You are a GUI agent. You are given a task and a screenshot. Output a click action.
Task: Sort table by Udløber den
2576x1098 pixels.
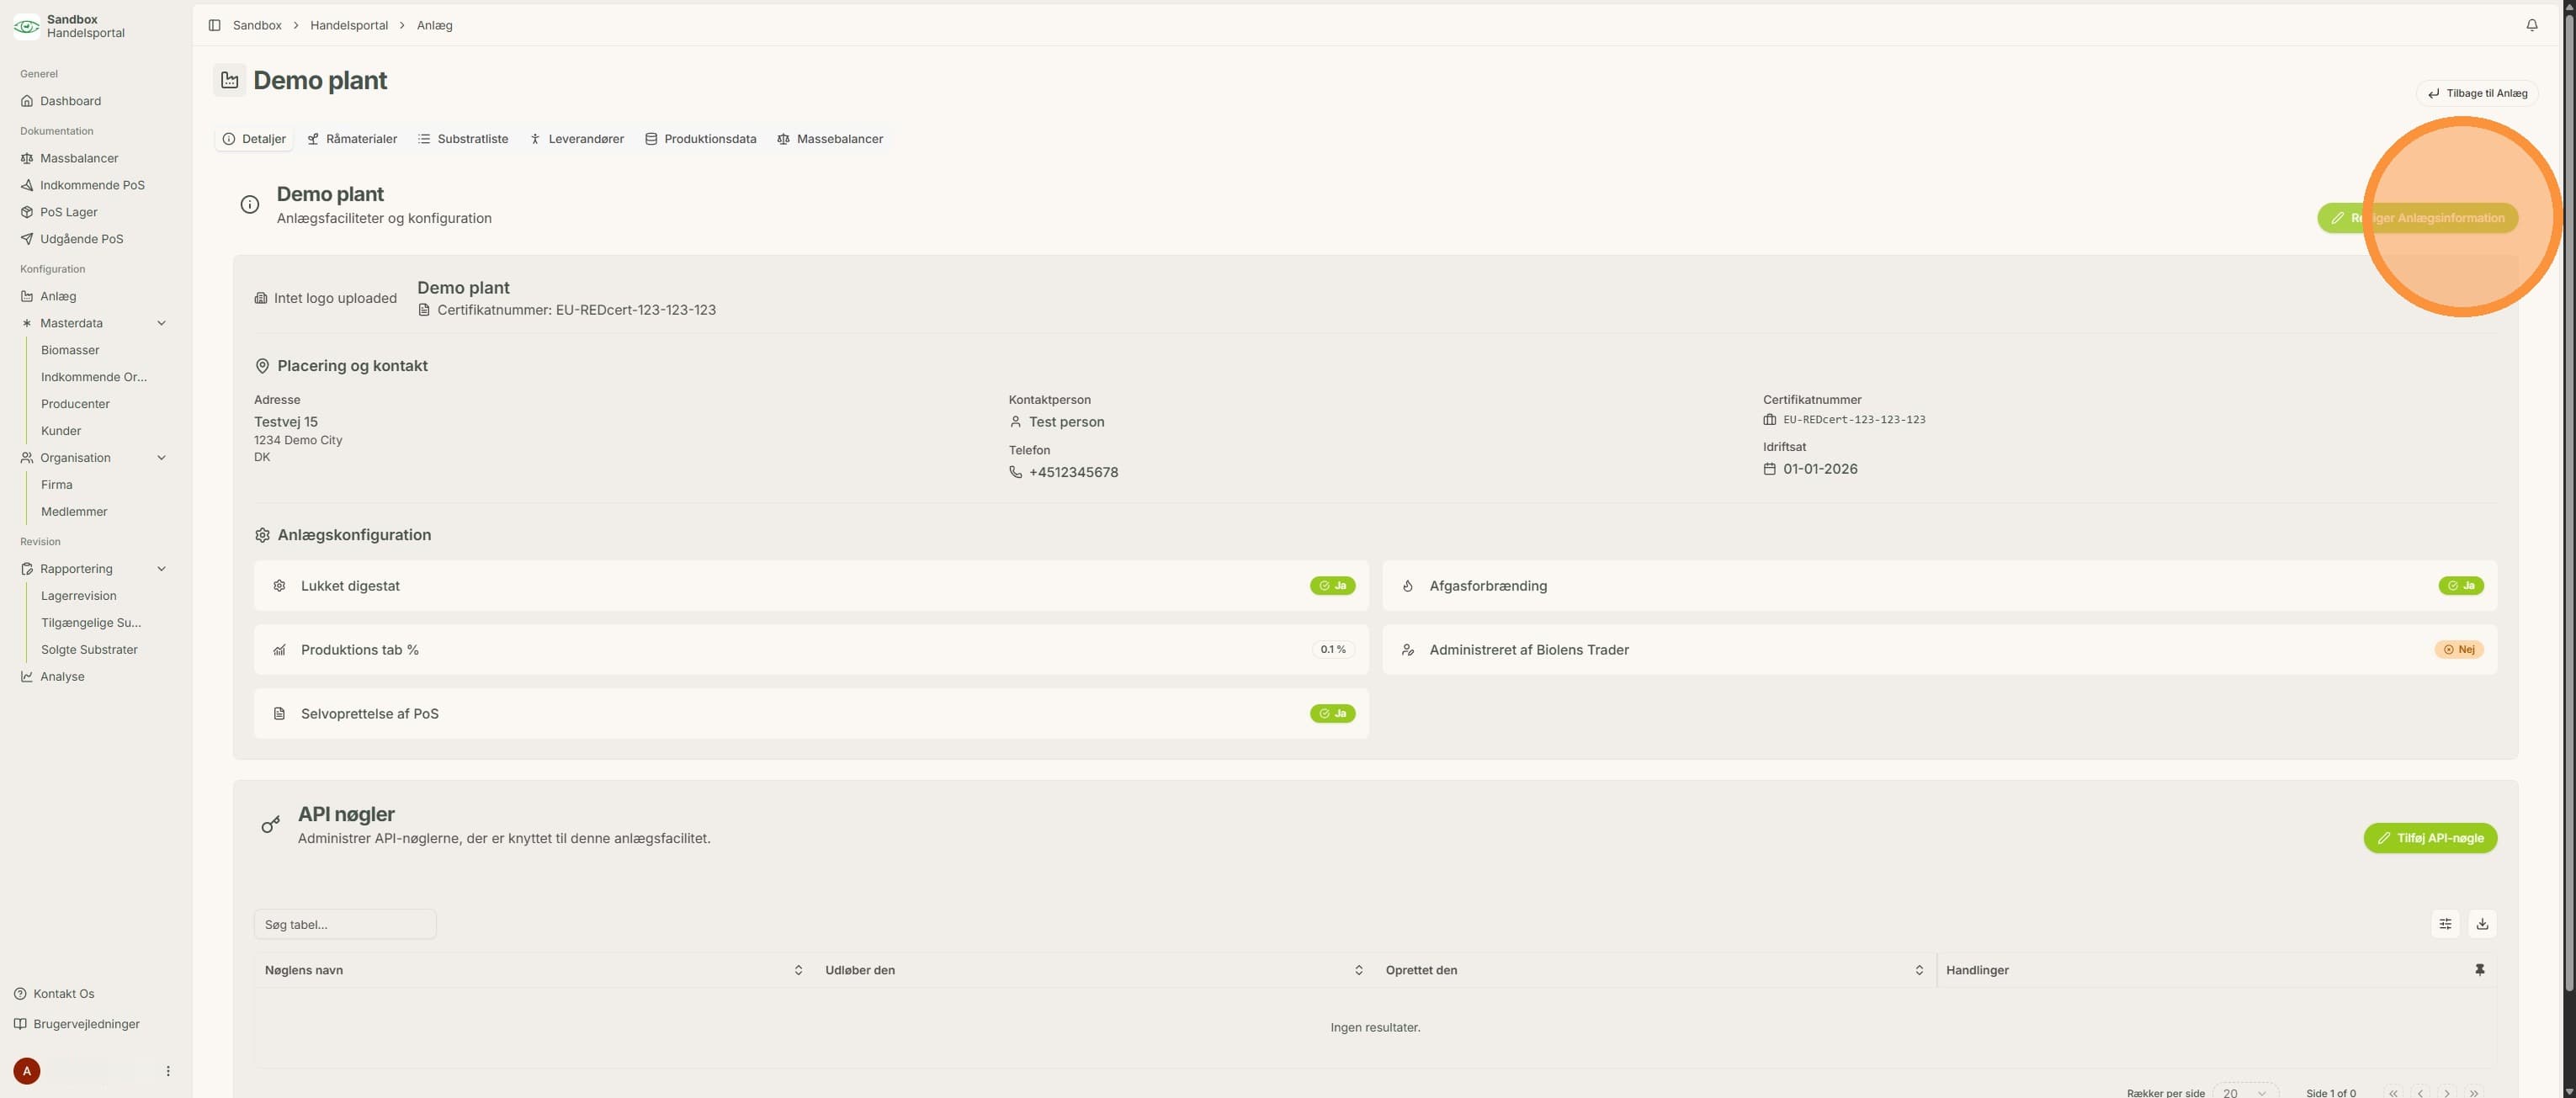(1358, 970)
